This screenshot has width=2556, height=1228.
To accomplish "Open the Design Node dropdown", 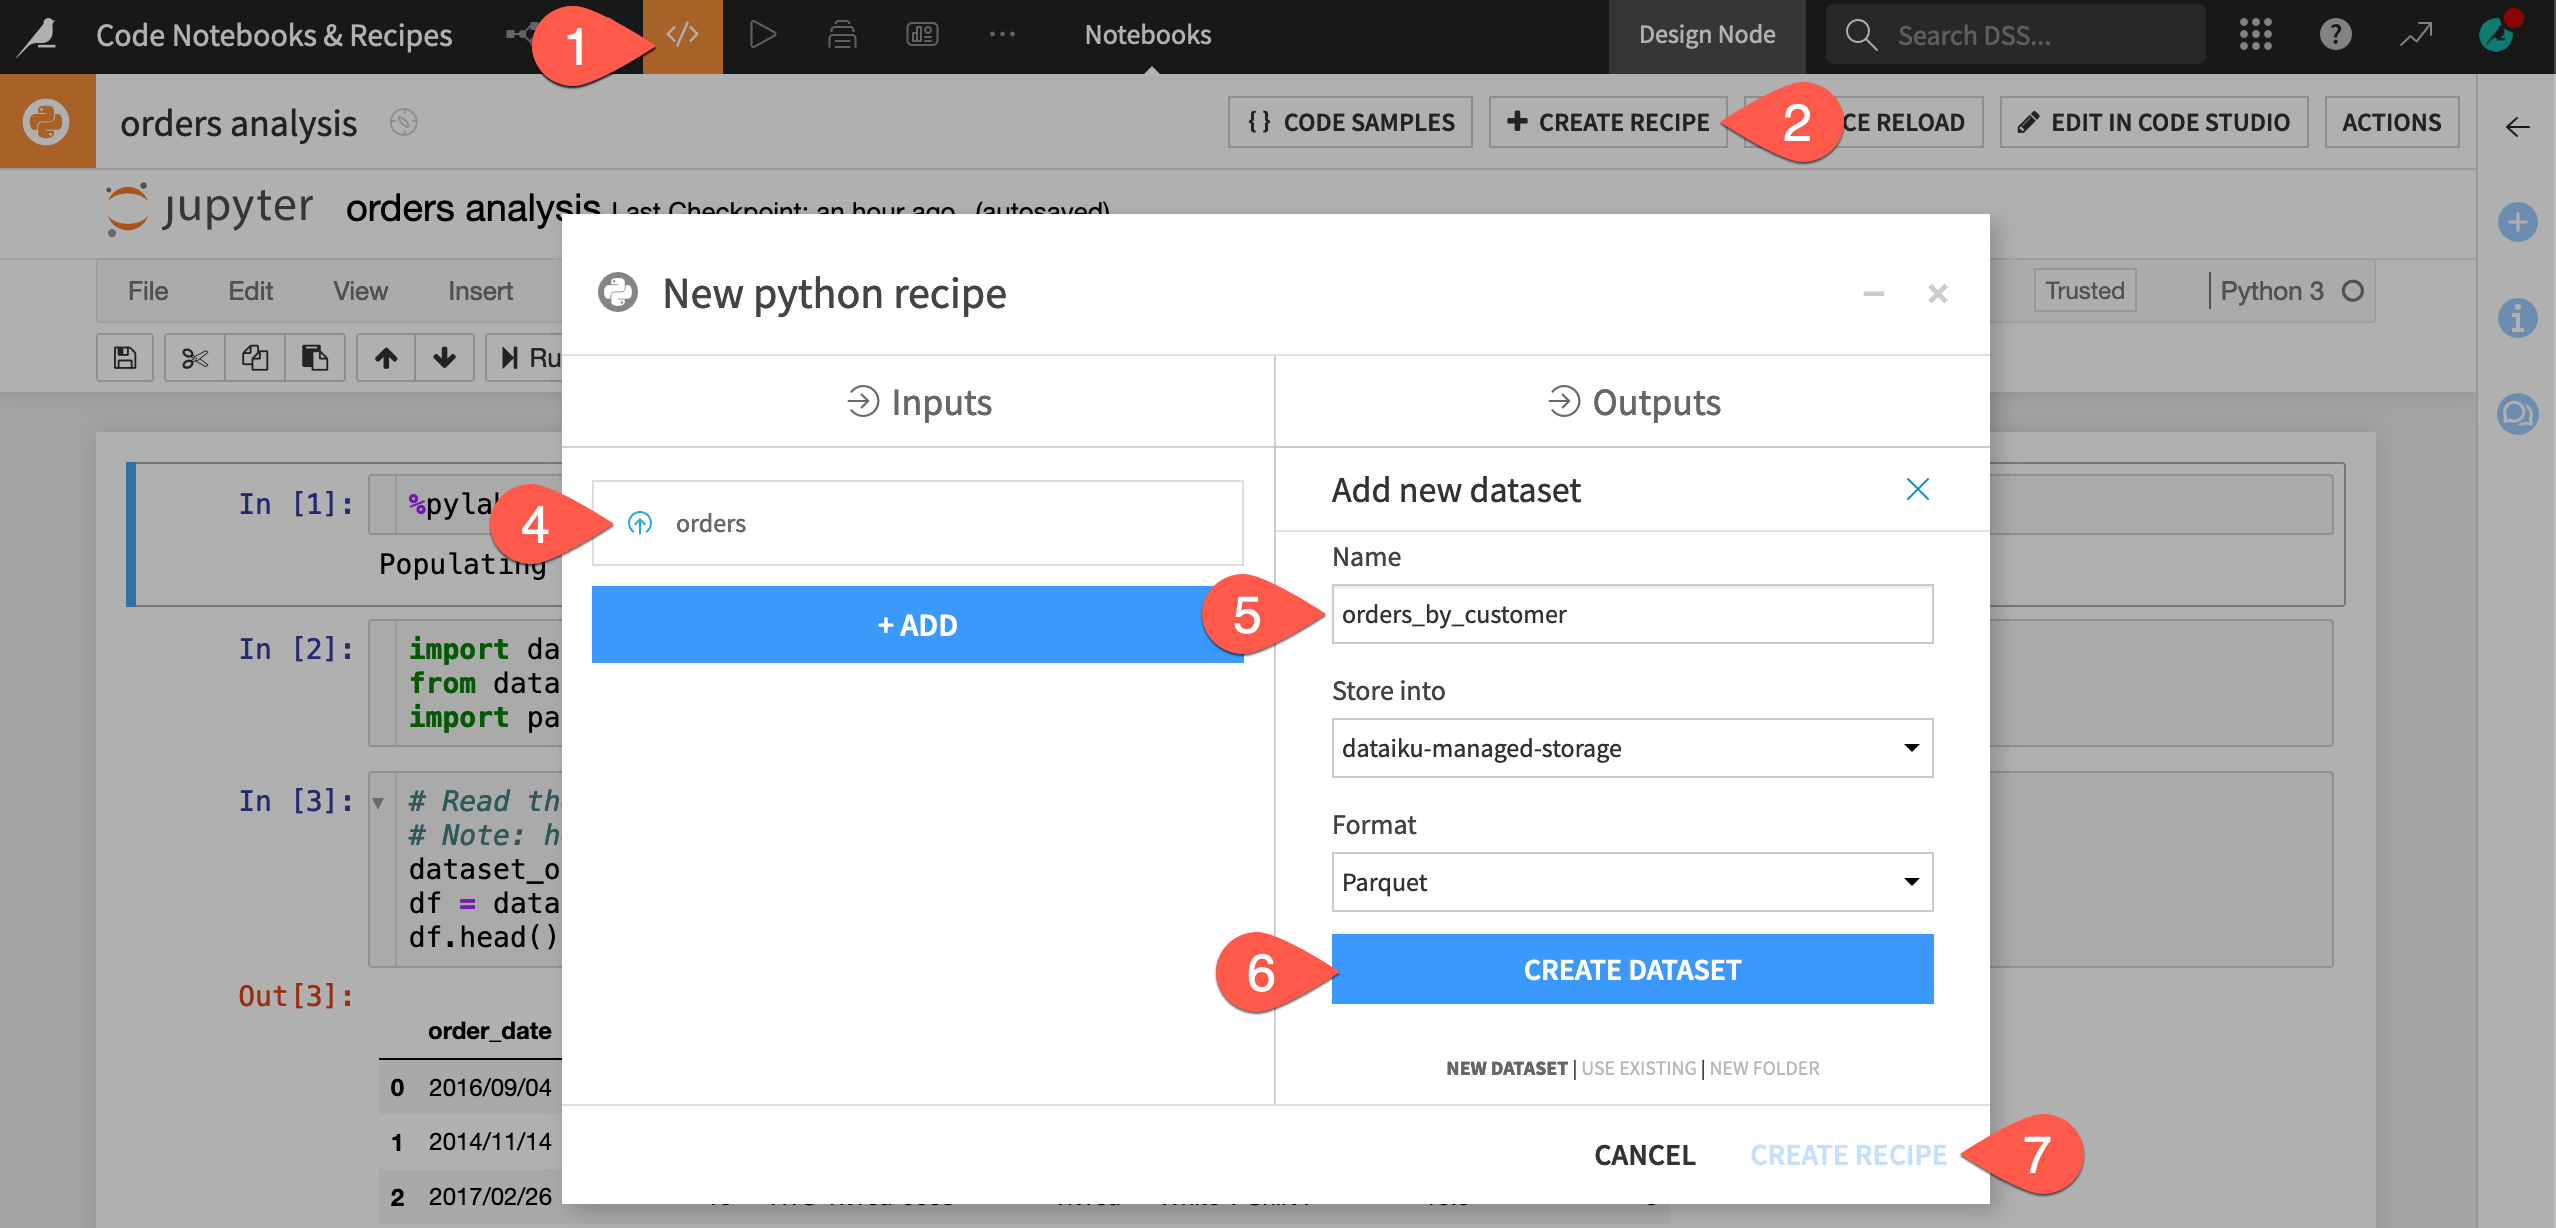I will 1707,34.
